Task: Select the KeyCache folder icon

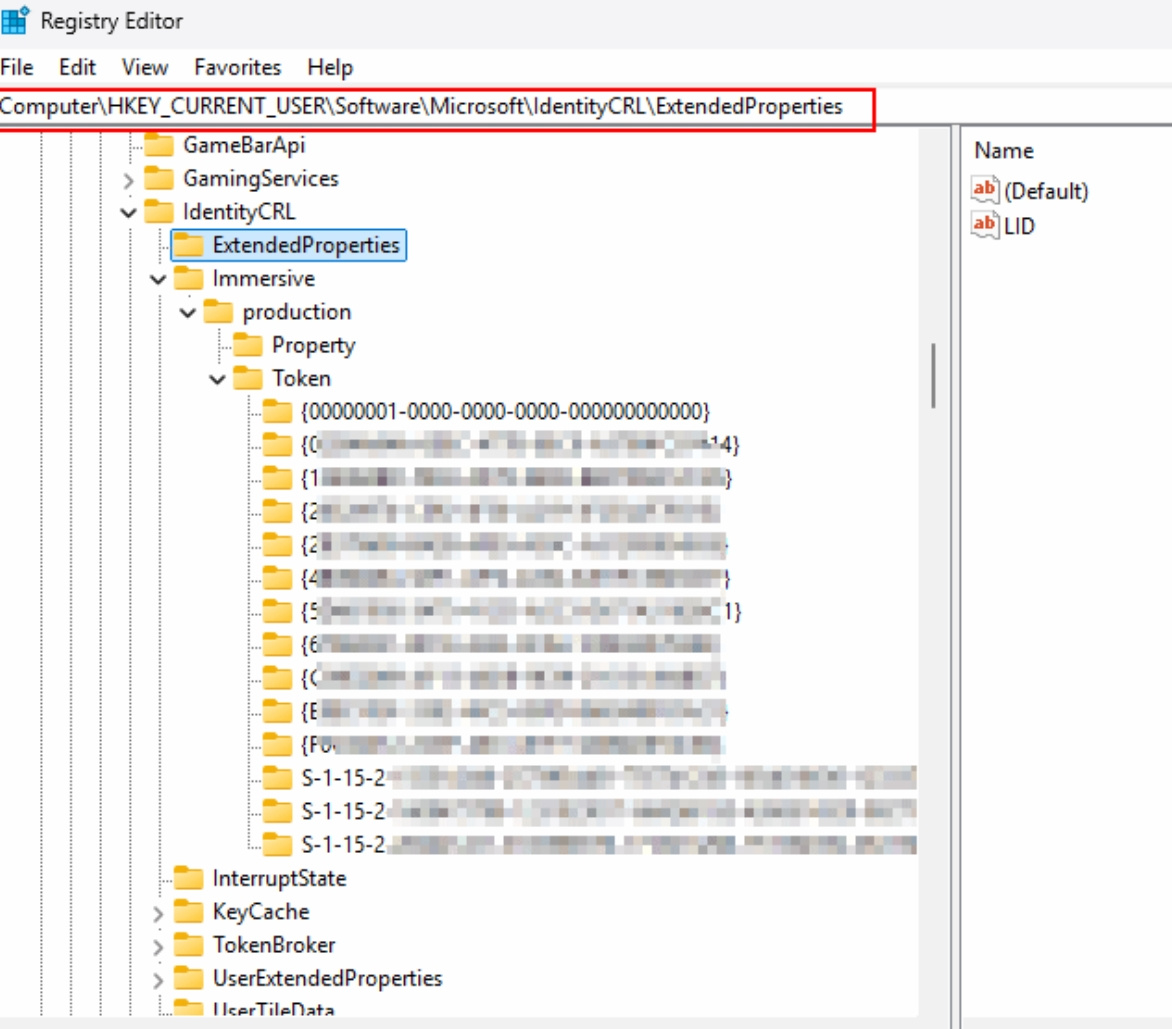Action: (188, 912)
